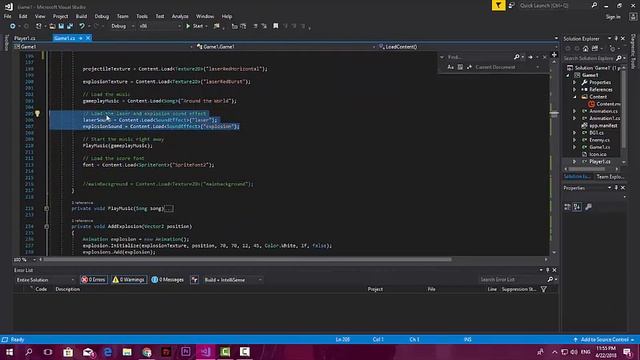Click the Undo toolbar icon
Screen dimensions: 640x360
[x=82, y=26]
